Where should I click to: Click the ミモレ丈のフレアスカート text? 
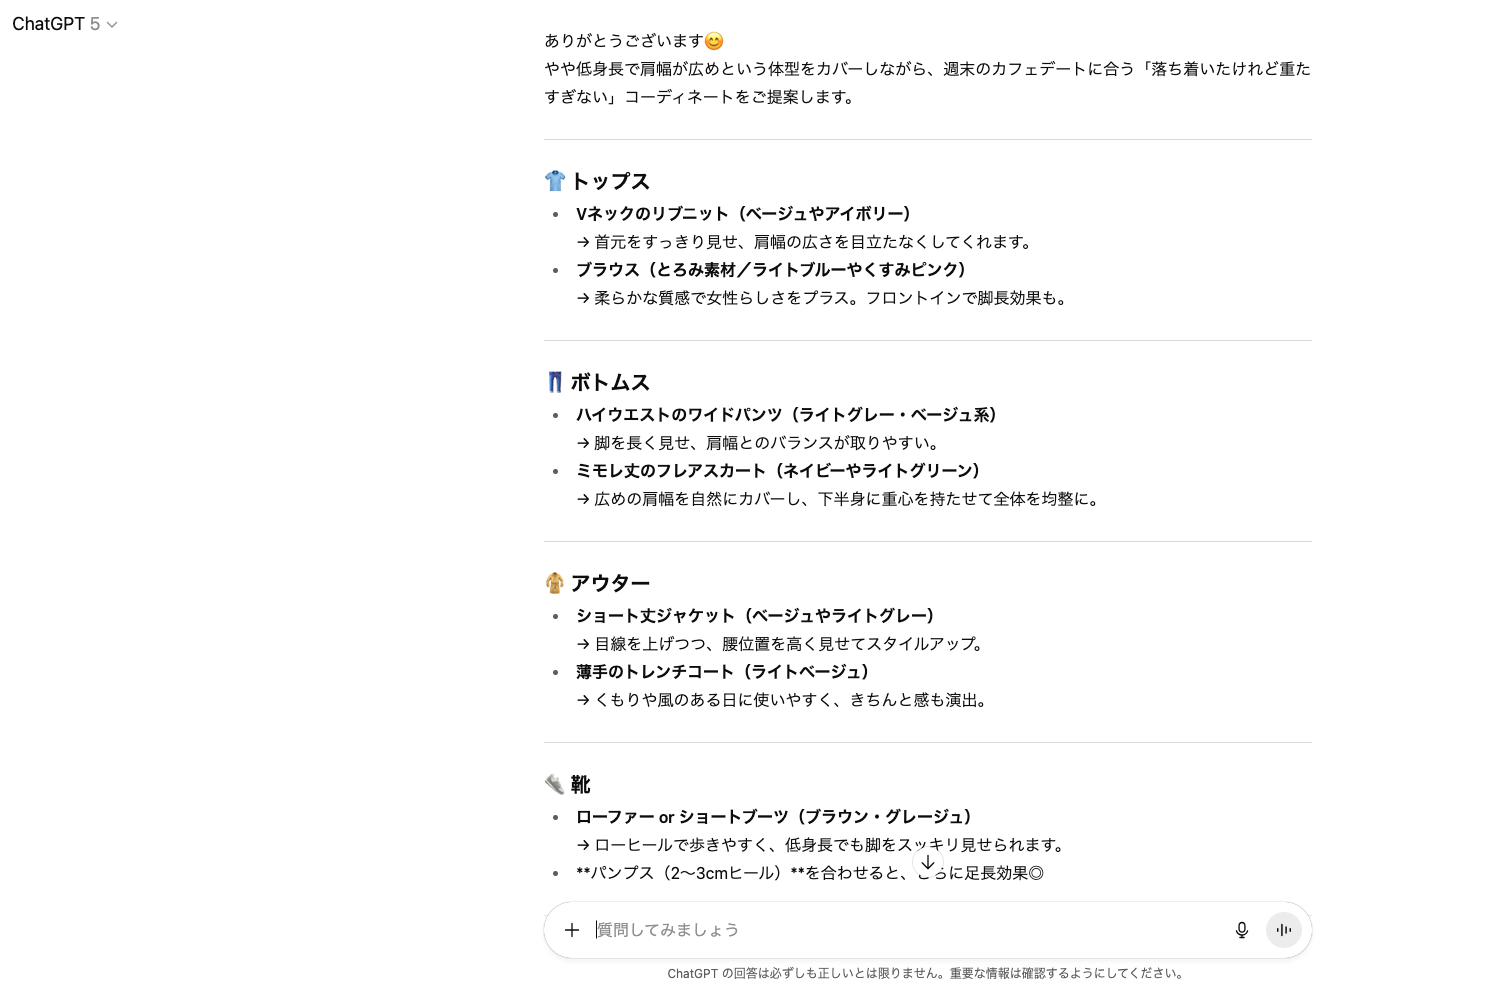click(778, 470)
